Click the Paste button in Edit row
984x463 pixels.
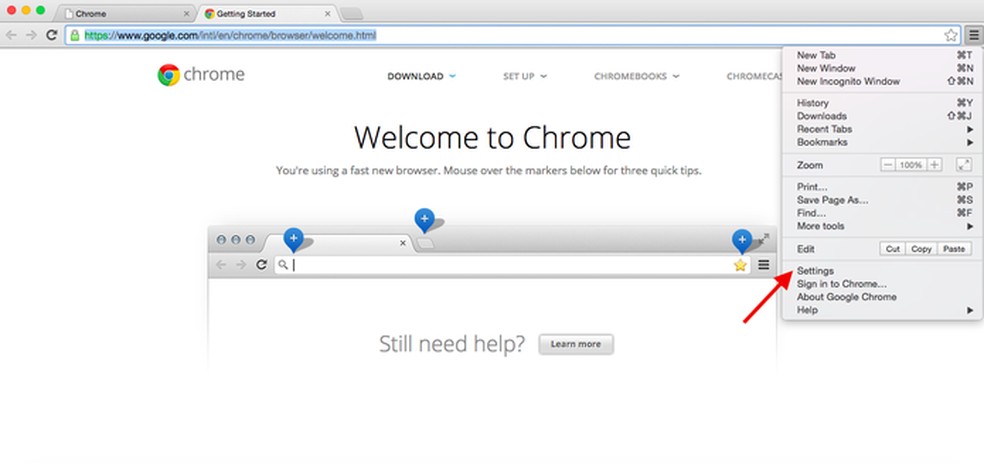954,249
